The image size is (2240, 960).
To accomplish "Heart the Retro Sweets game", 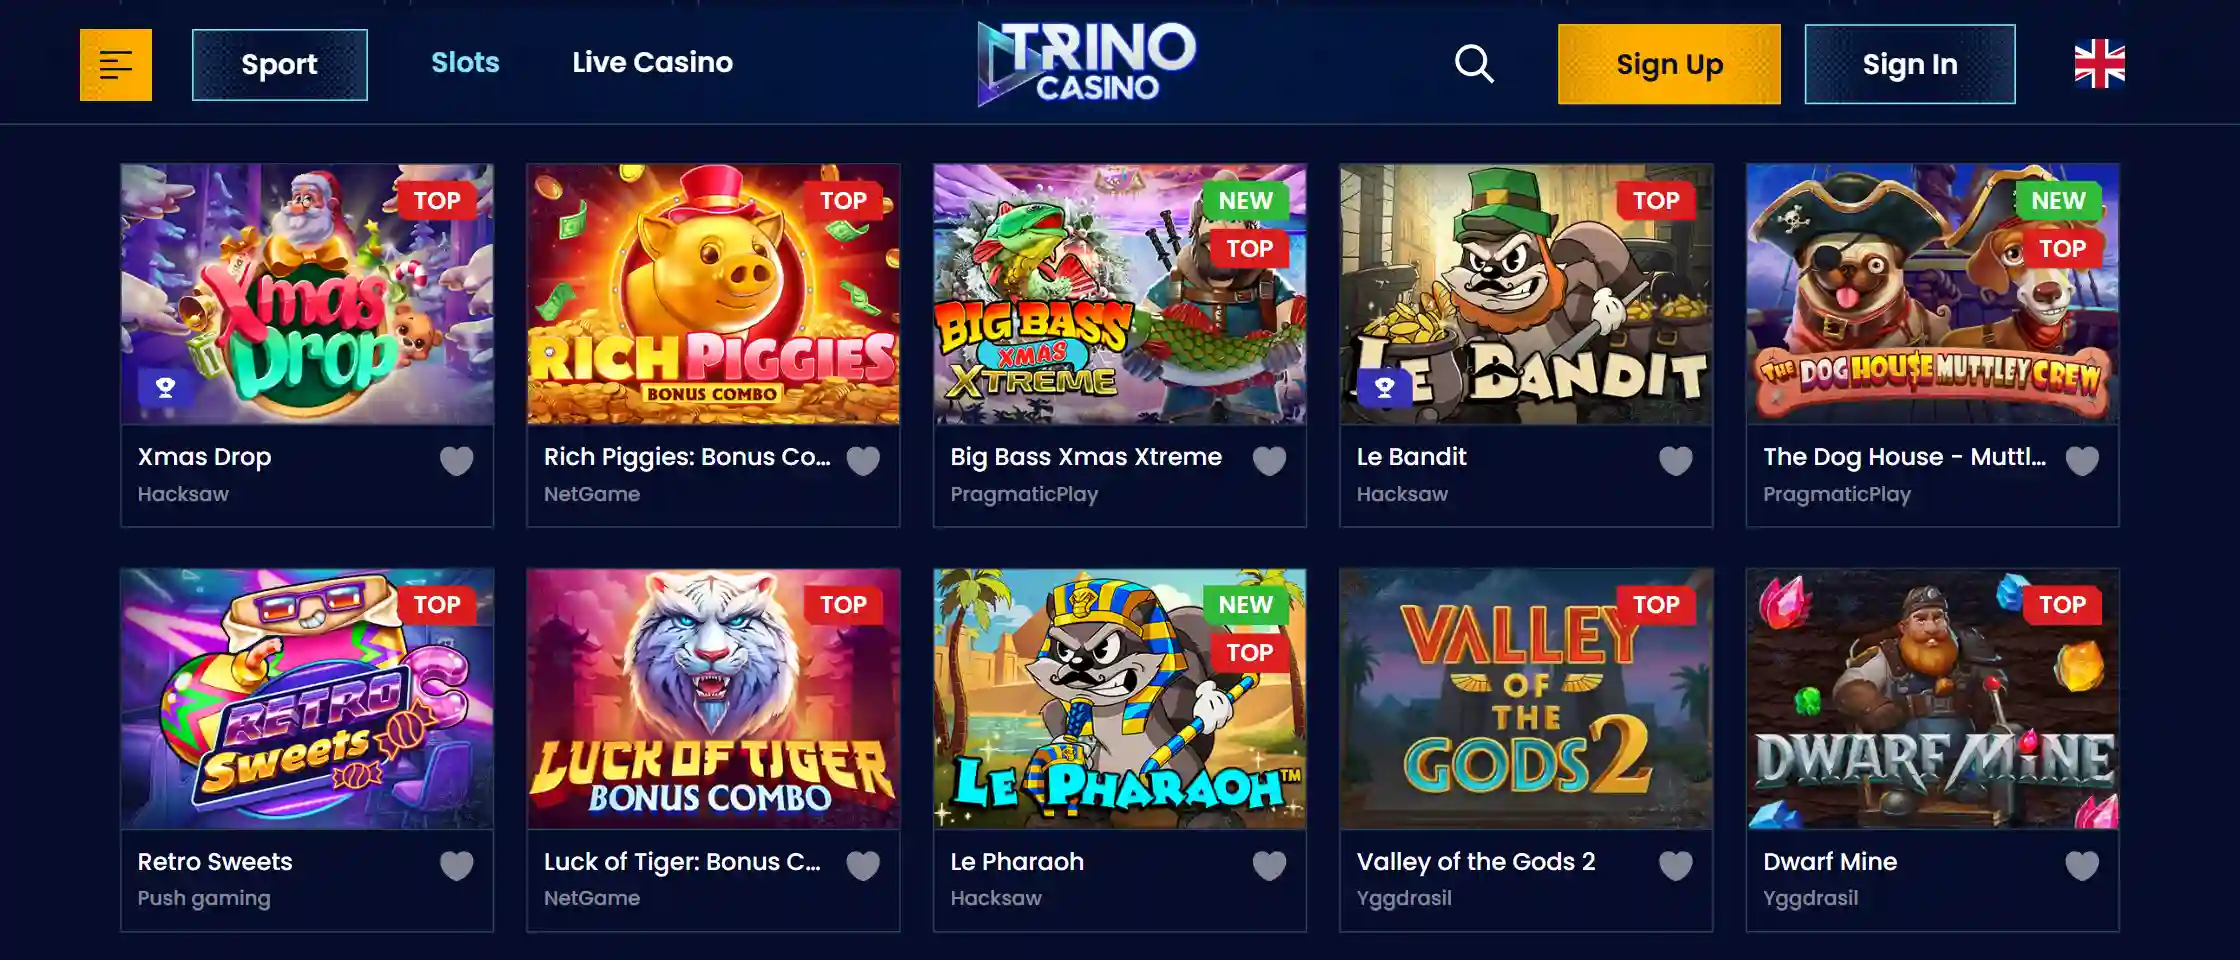I will point(457,865).
